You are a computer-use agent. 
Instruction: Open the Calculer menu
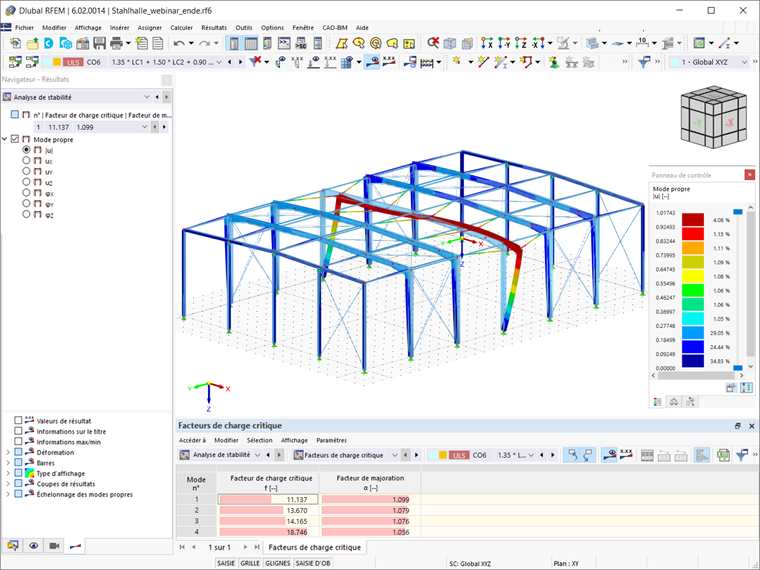click(x=181, y=28)
